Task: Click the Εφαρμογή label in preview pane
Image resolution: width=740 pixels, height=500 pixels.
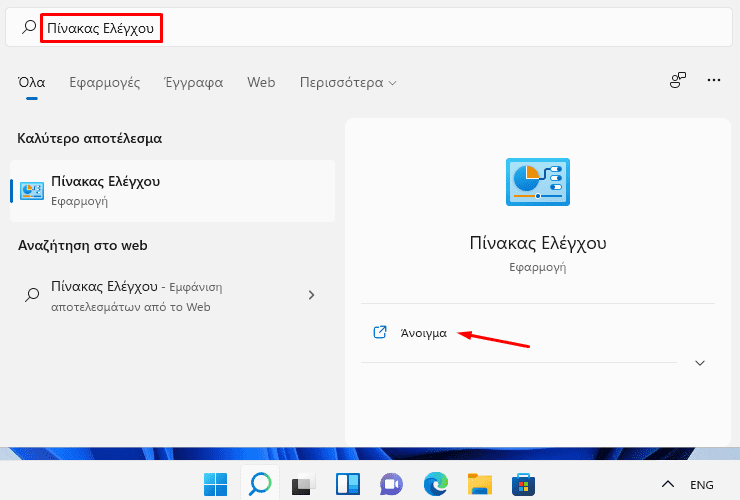Action: click(538, 268)
